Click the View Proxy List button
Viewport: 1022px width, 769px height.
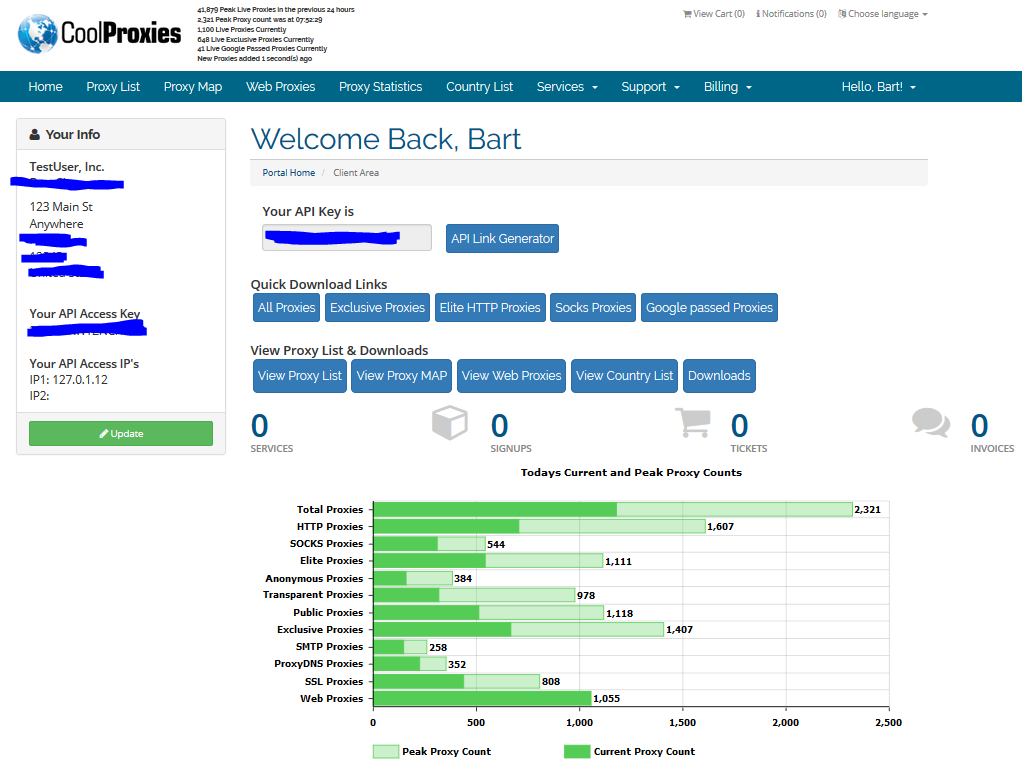point(300,376)
